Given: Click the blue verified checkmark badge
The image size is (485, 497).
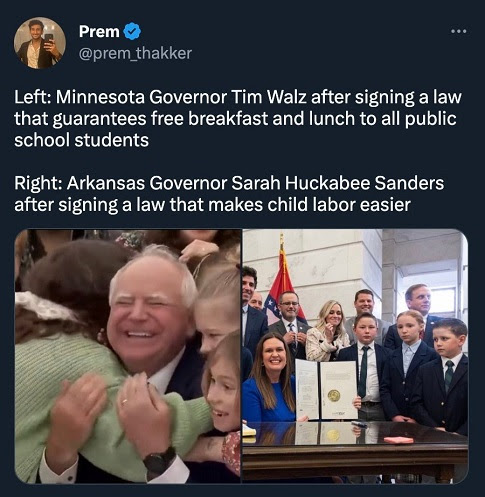Looking at the screenshot, I should click(132, 31).
